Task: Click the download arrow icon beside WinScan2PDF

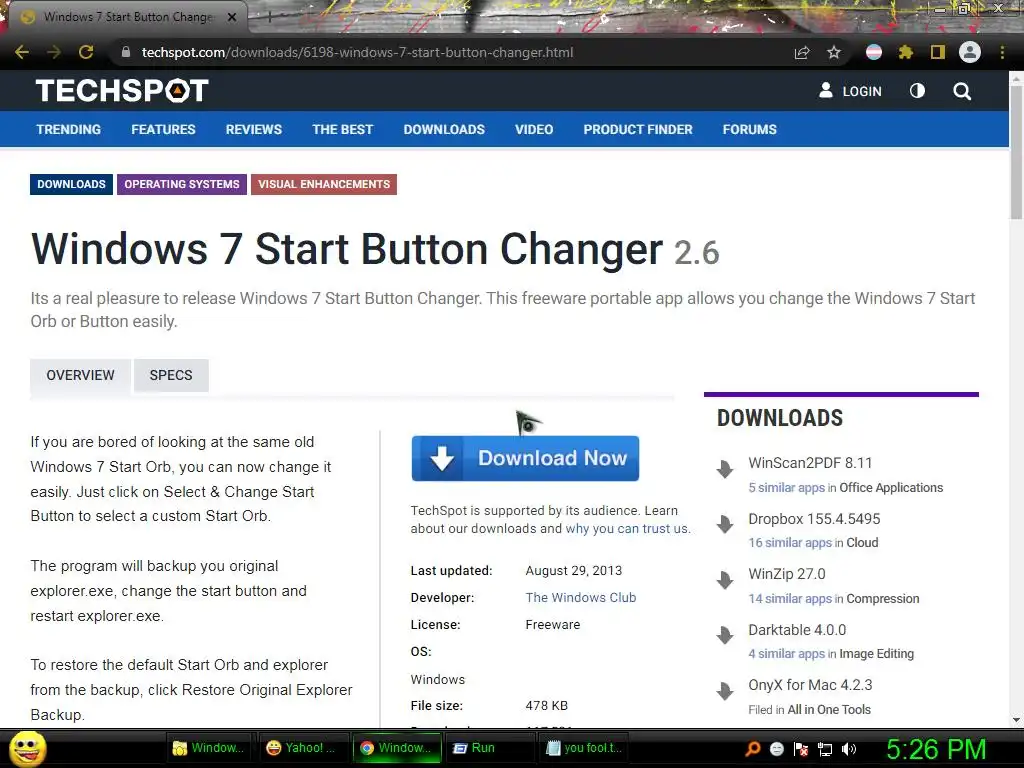Action: click(725, 469)
